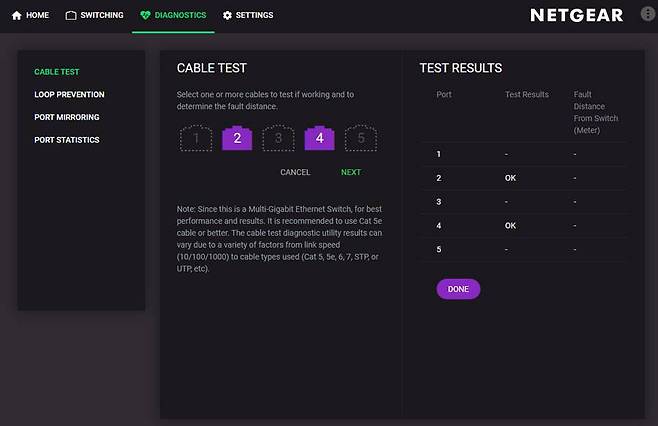The image size is (658, 426).
Task: Go to Loop Prevention in the sidebar
Action: pyautogui.click(x=69, y=95)
